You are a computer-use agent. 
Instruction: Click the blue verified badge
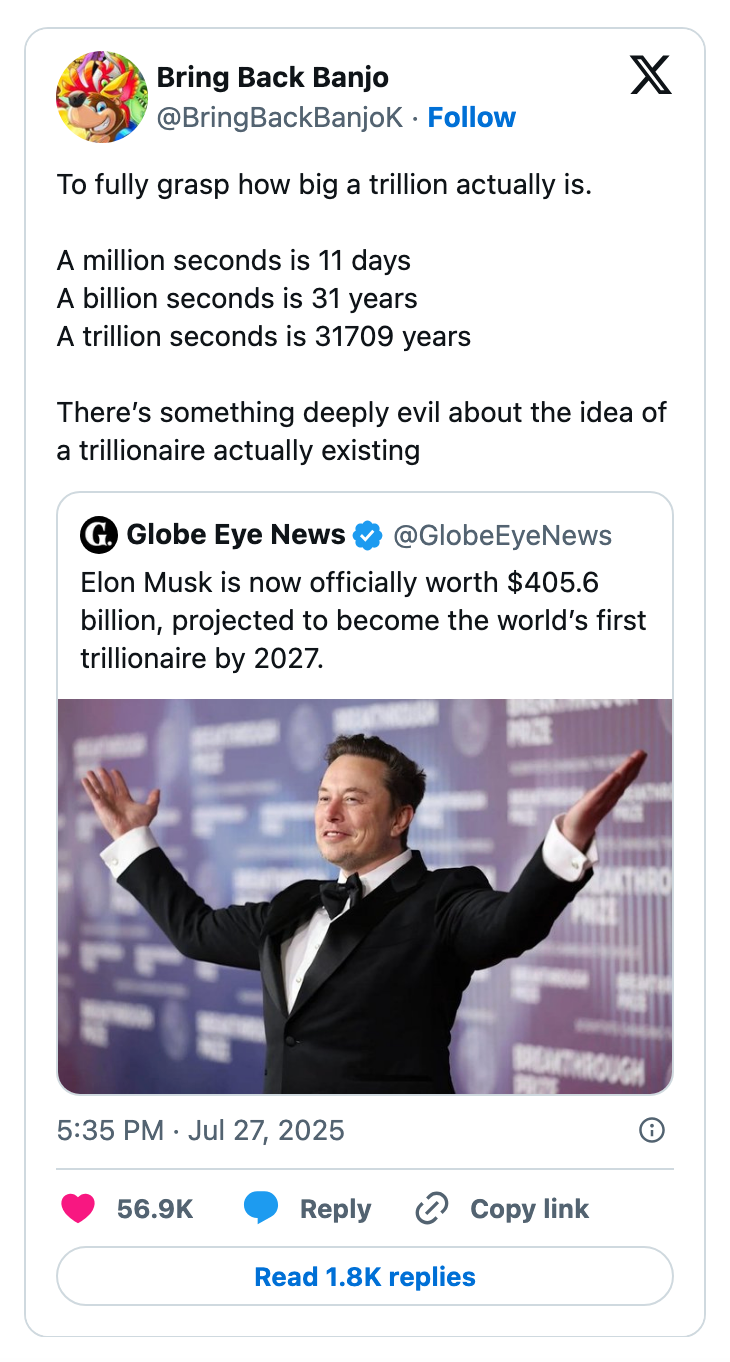coord(369,536)
